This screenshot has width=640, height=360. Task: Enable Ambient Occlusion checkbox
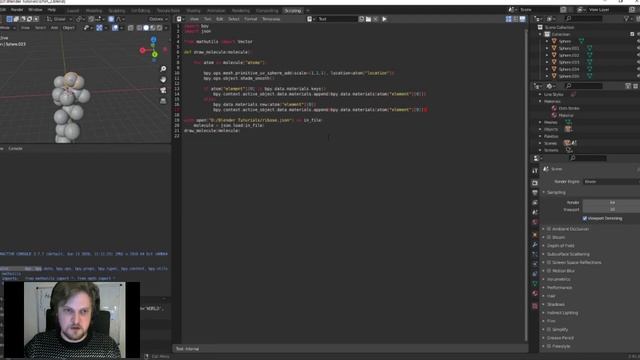(549, 229)
